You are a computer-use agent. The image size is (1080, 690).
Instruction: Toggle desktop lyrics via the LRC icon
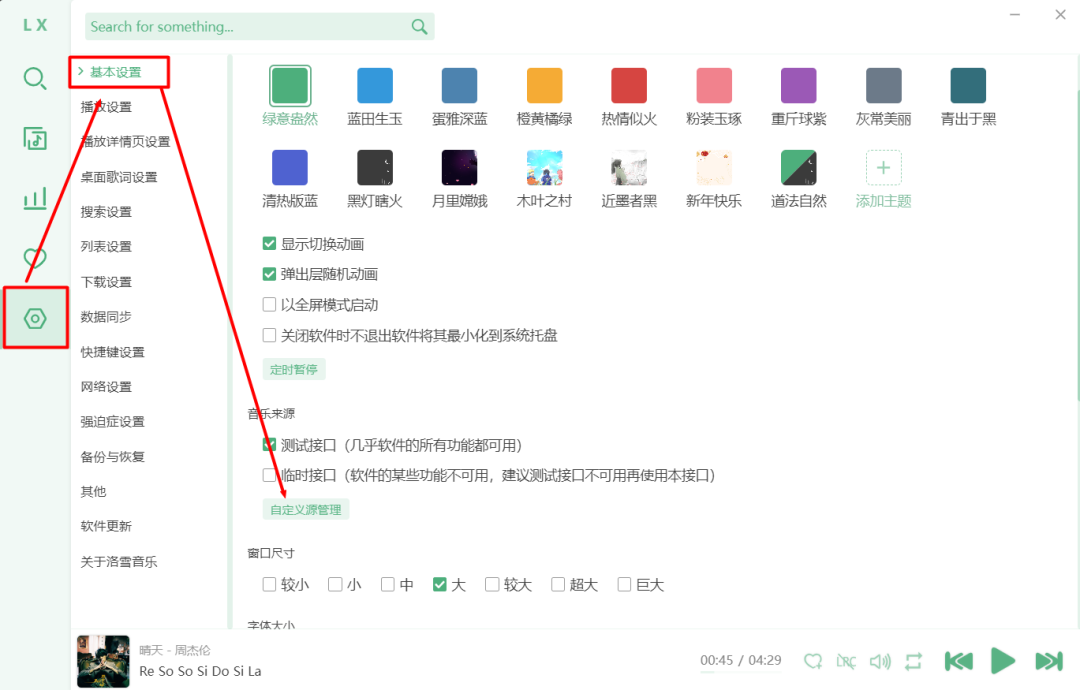(x=846, y=661)
